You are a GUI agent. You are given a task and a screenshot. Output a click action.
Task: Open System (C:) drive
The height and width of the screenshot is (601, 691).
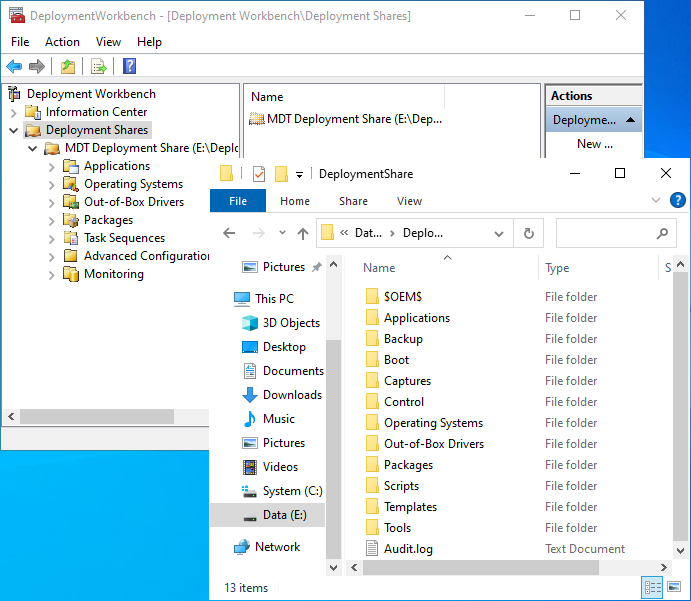click(x=292, y=491)
